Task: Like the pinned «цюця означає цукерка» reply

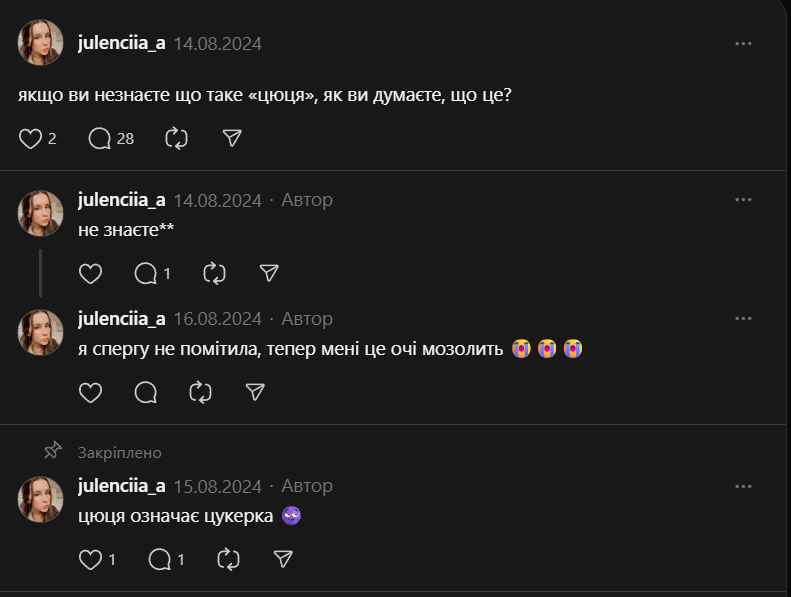Action: pos(90,559)
